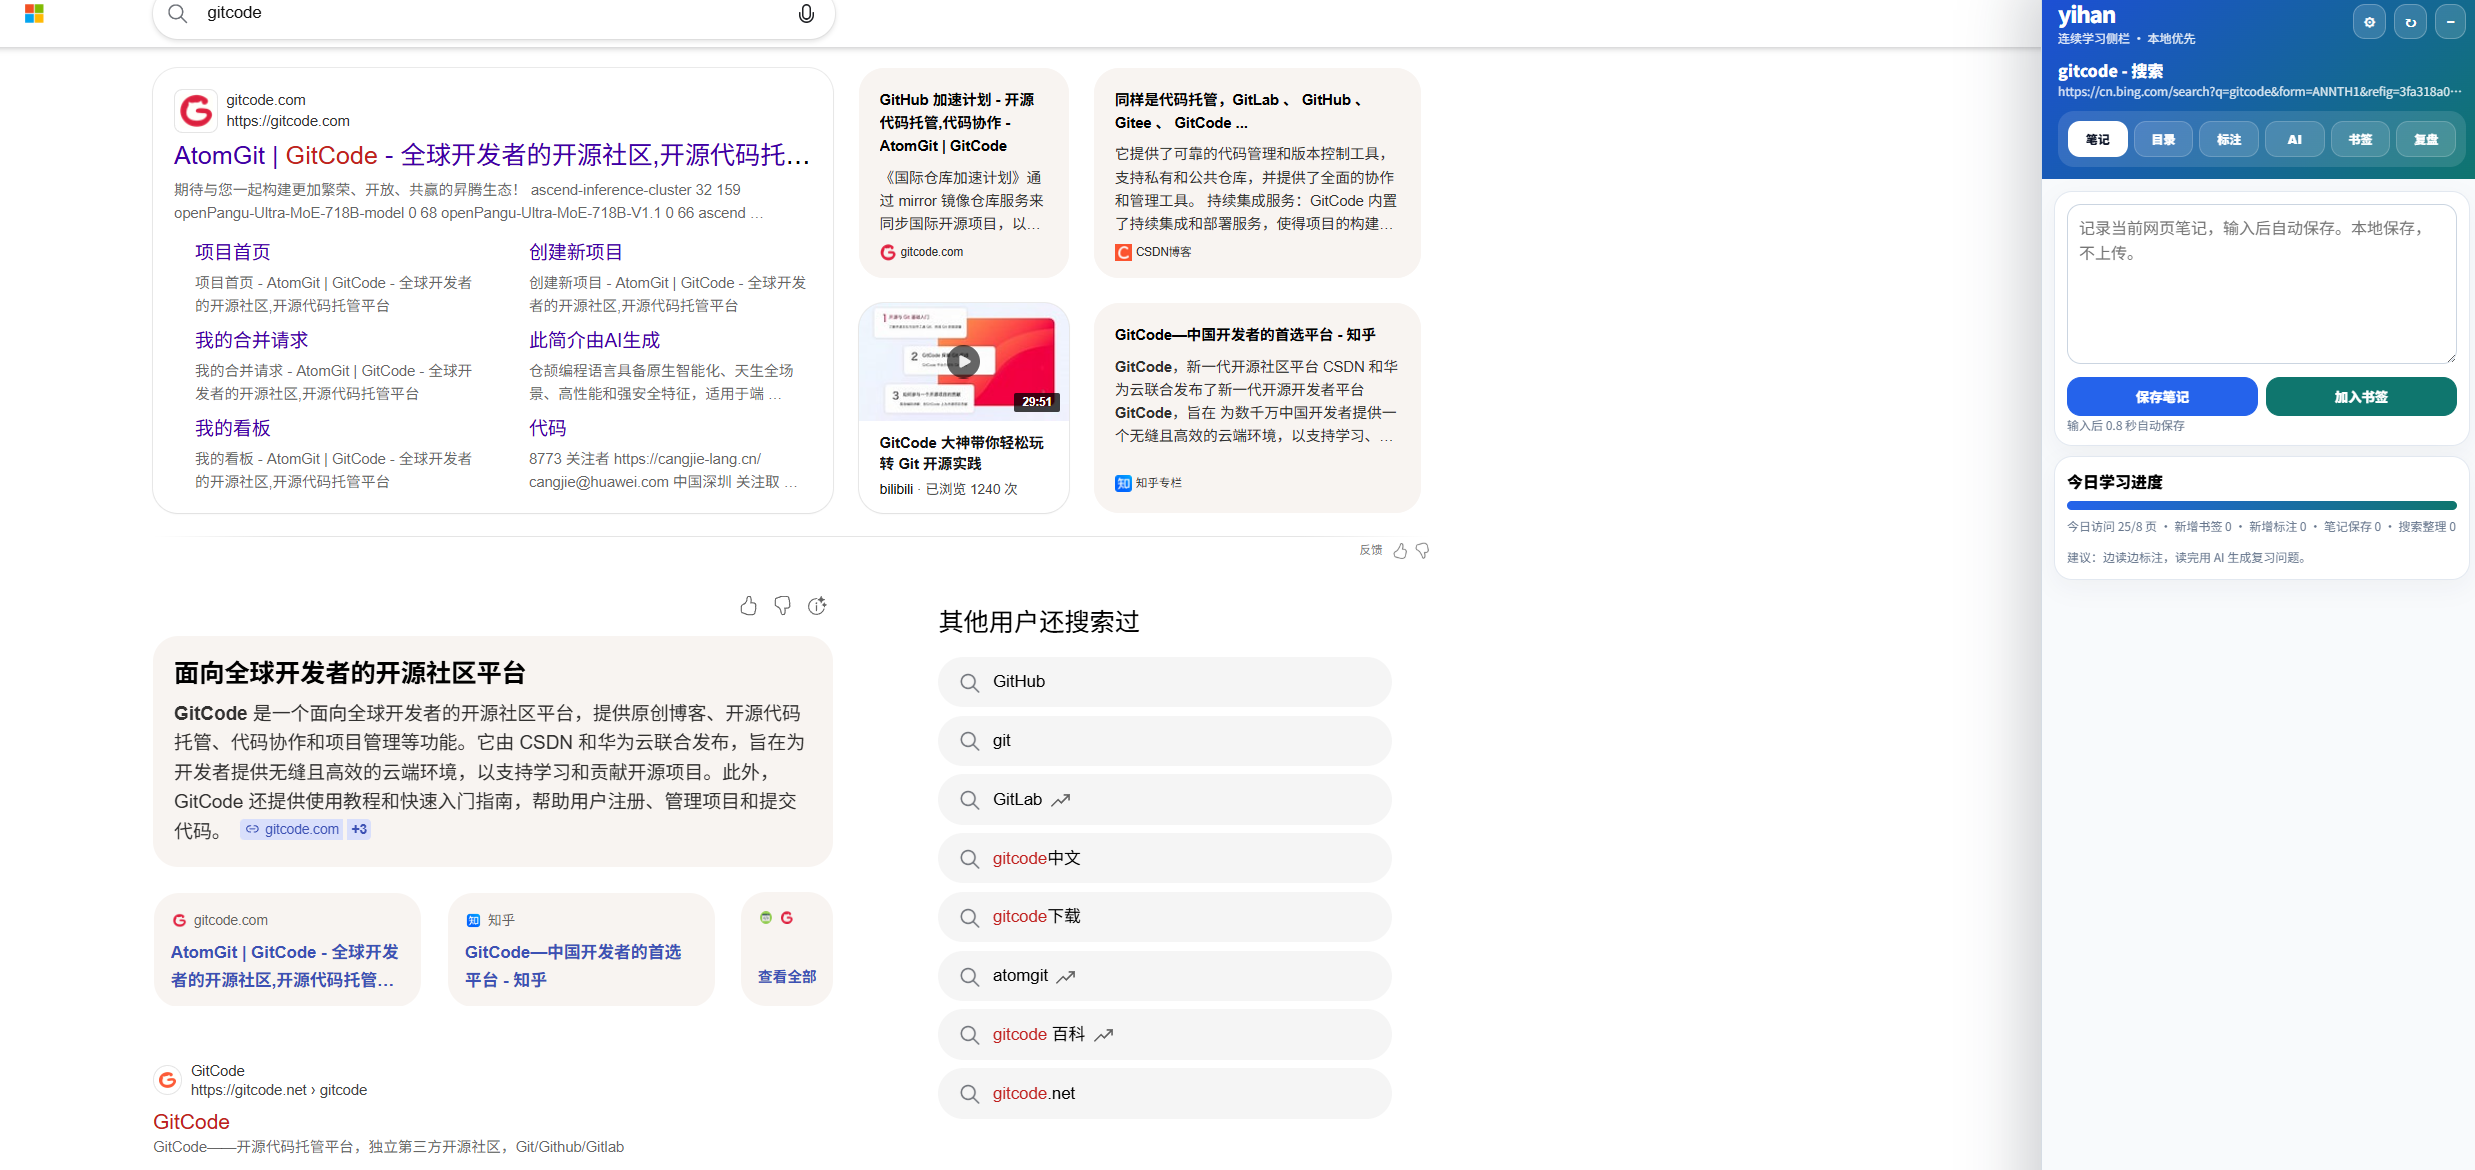Thumbs down the AI summary answer
The width and height of the screenshot is (2475, 1170).
pos(783,606)
